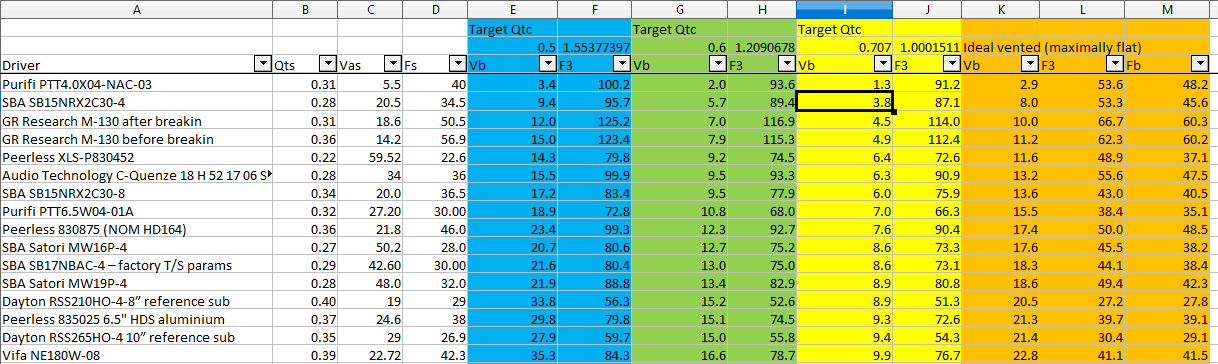
Task: Open the Fs column filter dropdown
Action: pos(458,65)
